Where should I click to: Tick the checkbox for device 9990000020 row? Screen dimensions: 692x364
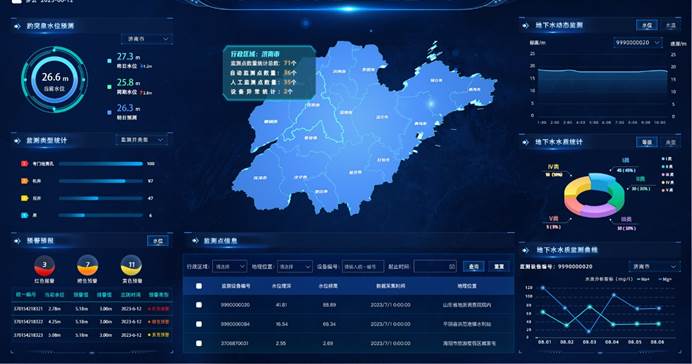(x=199, y=305)
